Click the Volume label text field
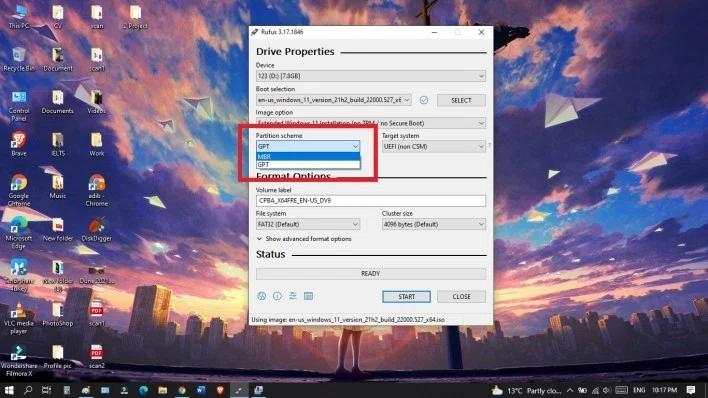The image size is (708, 398). [371, 201]
